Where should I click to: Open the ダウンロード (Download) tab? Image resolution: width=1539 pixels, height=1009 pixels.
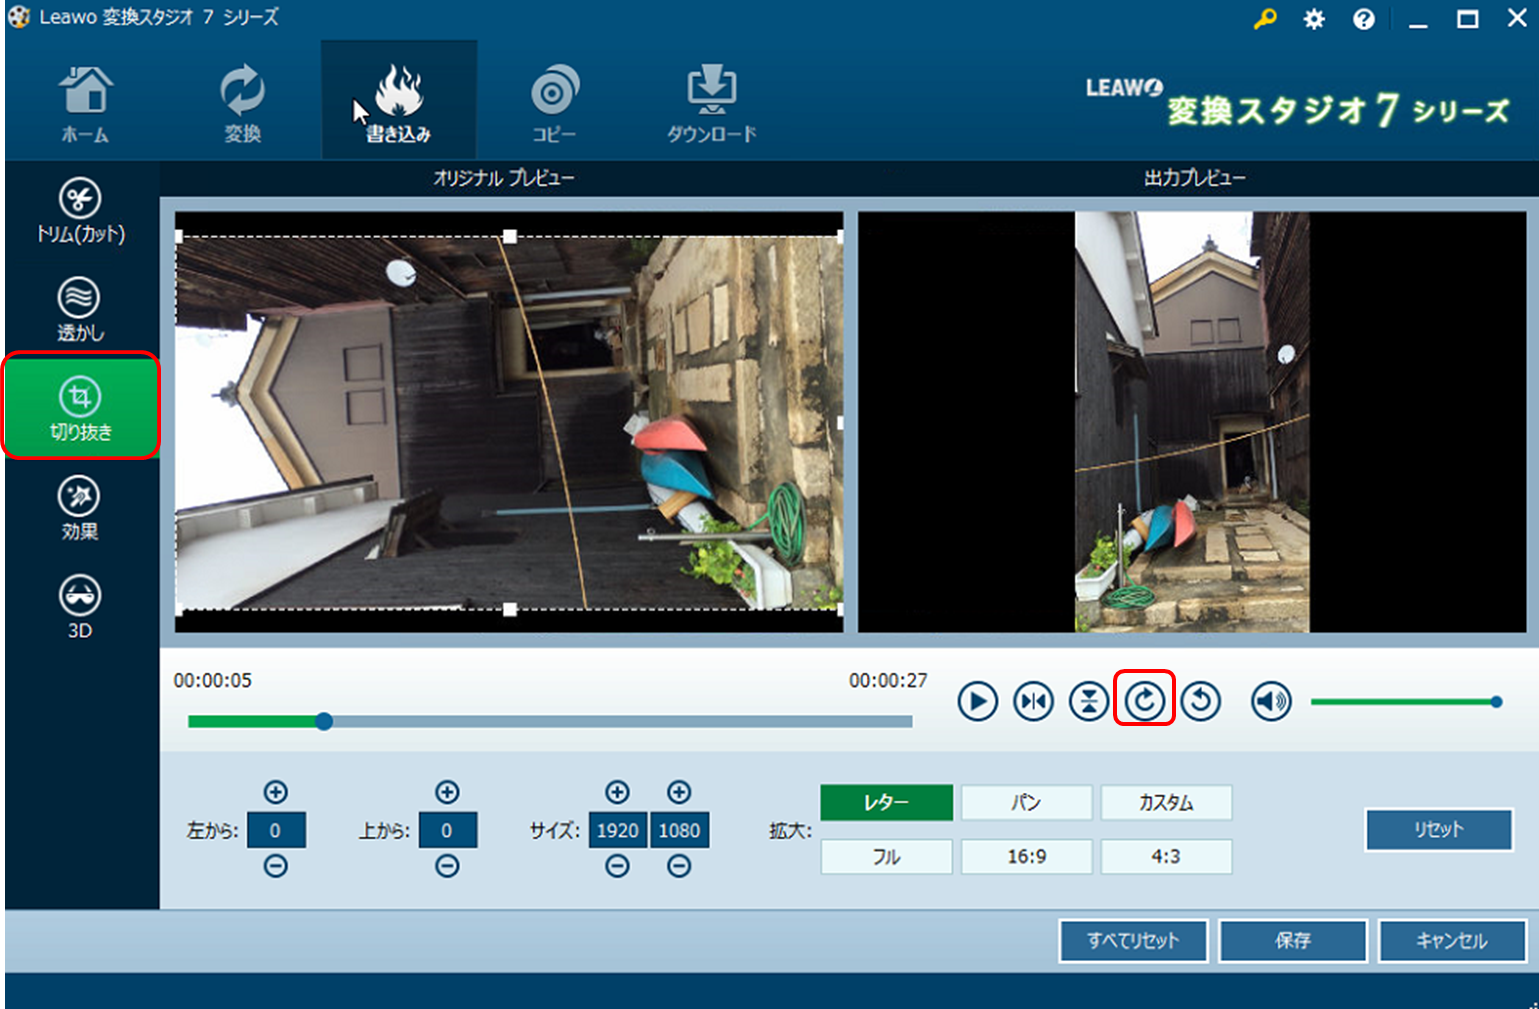coord(711,102)
